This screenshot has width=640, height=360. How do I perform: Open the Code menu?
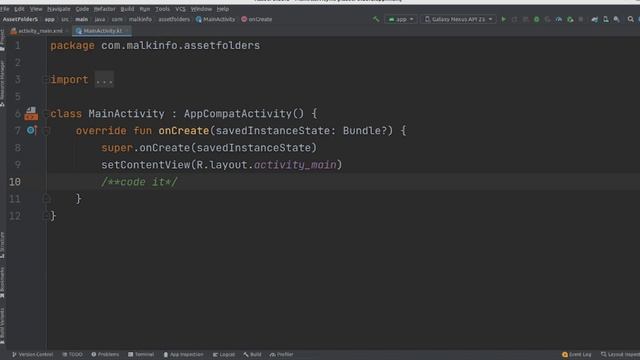(82, 9)
